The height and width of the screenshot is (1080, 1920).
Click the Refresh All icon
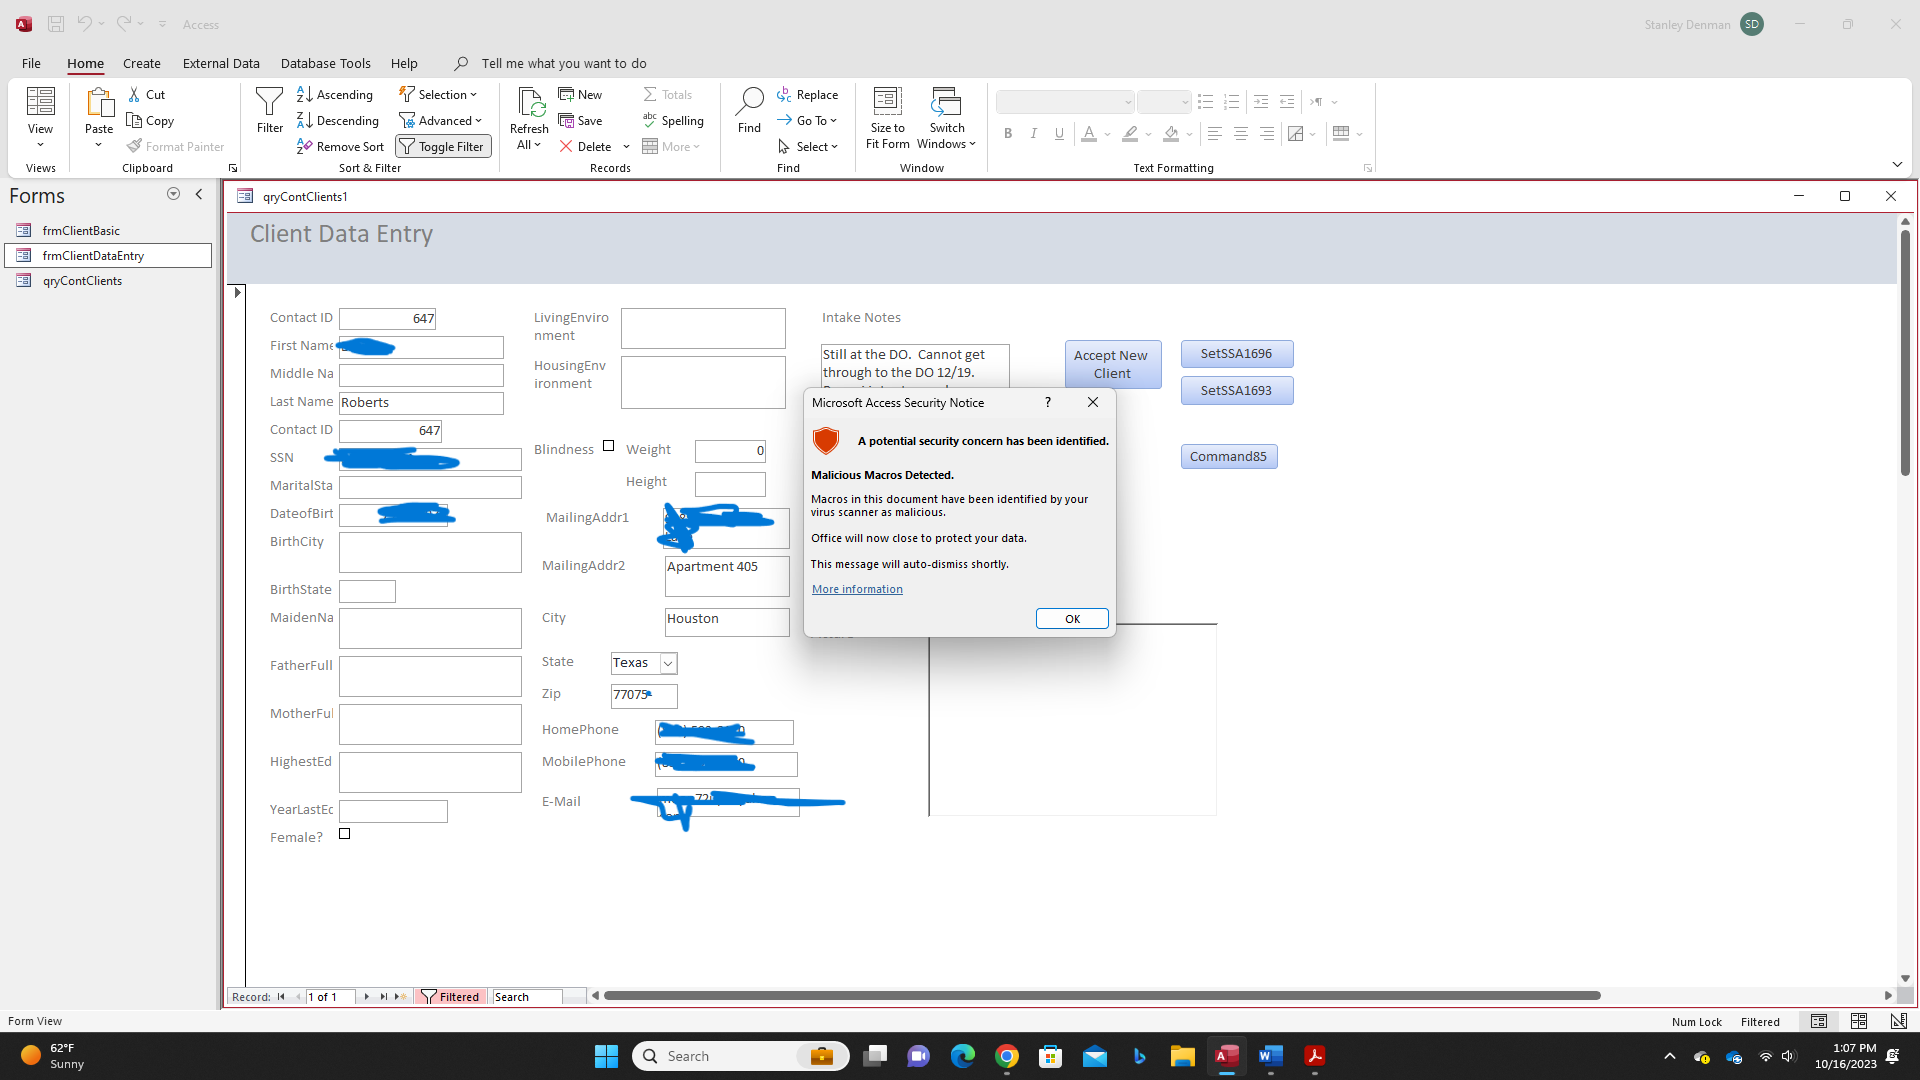(529, 101)
